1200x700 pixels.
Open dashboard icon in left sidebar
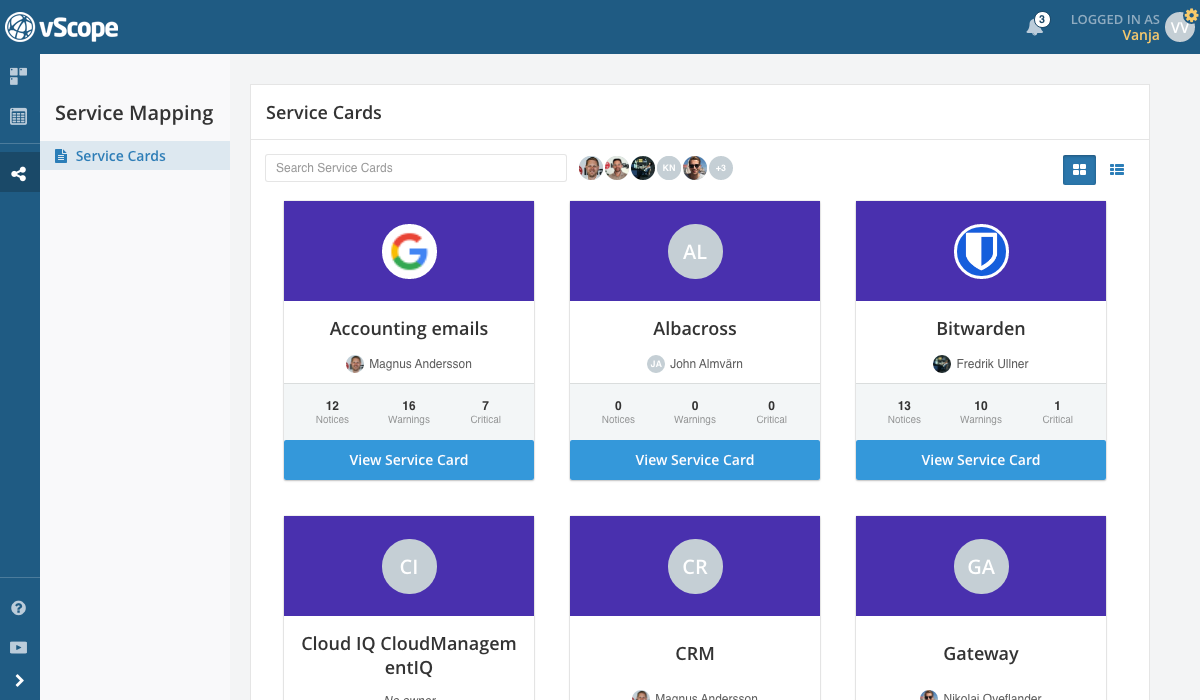tap(18, 76)
